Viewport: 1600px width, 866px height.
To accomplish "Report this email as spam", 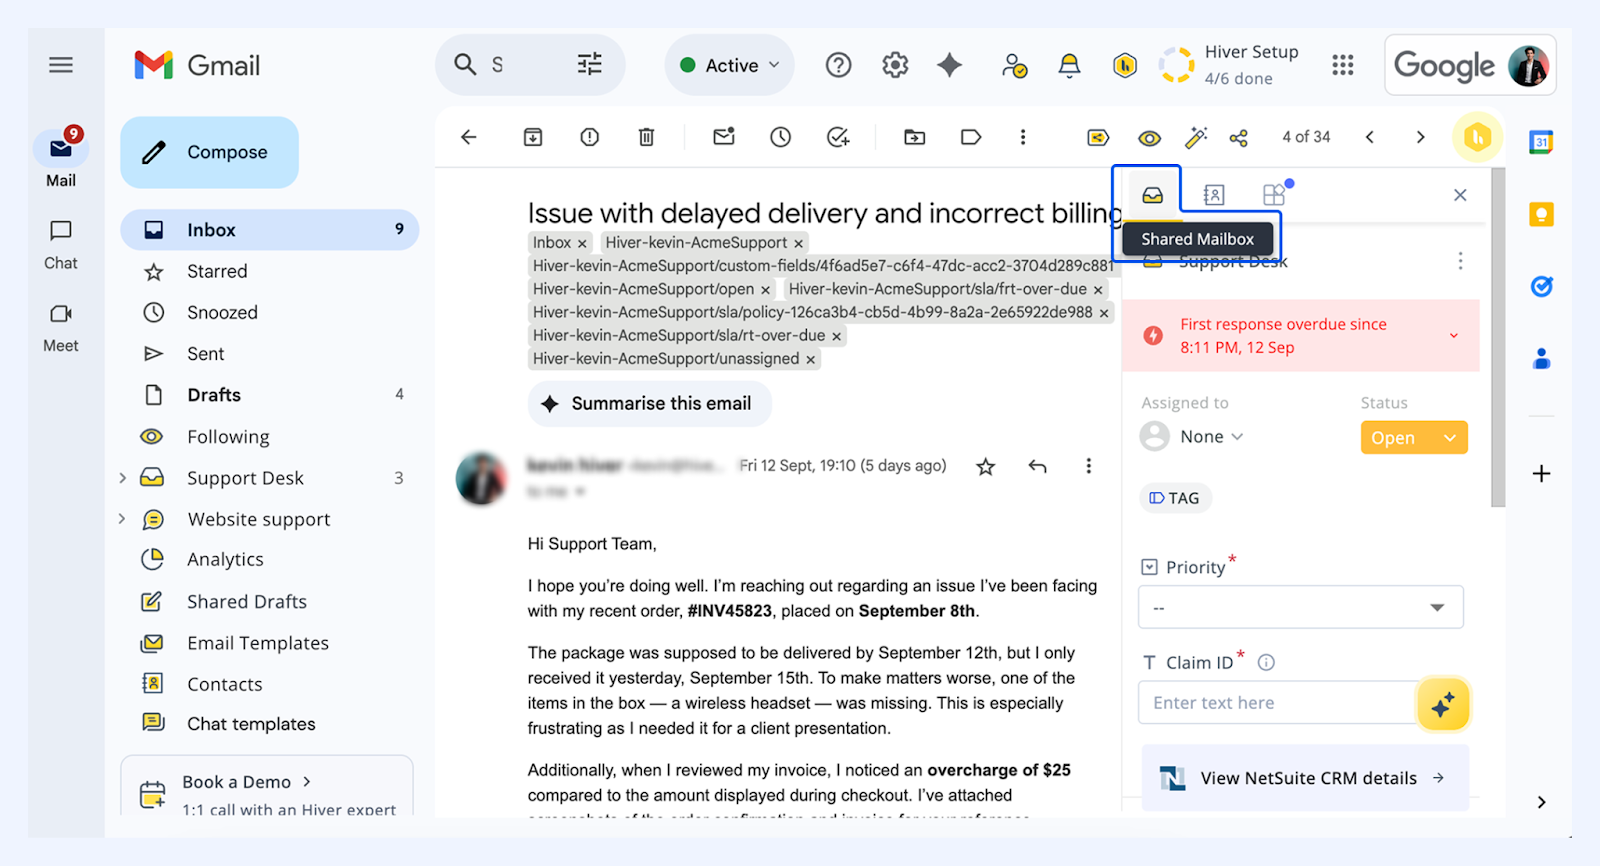I will 590,137.
